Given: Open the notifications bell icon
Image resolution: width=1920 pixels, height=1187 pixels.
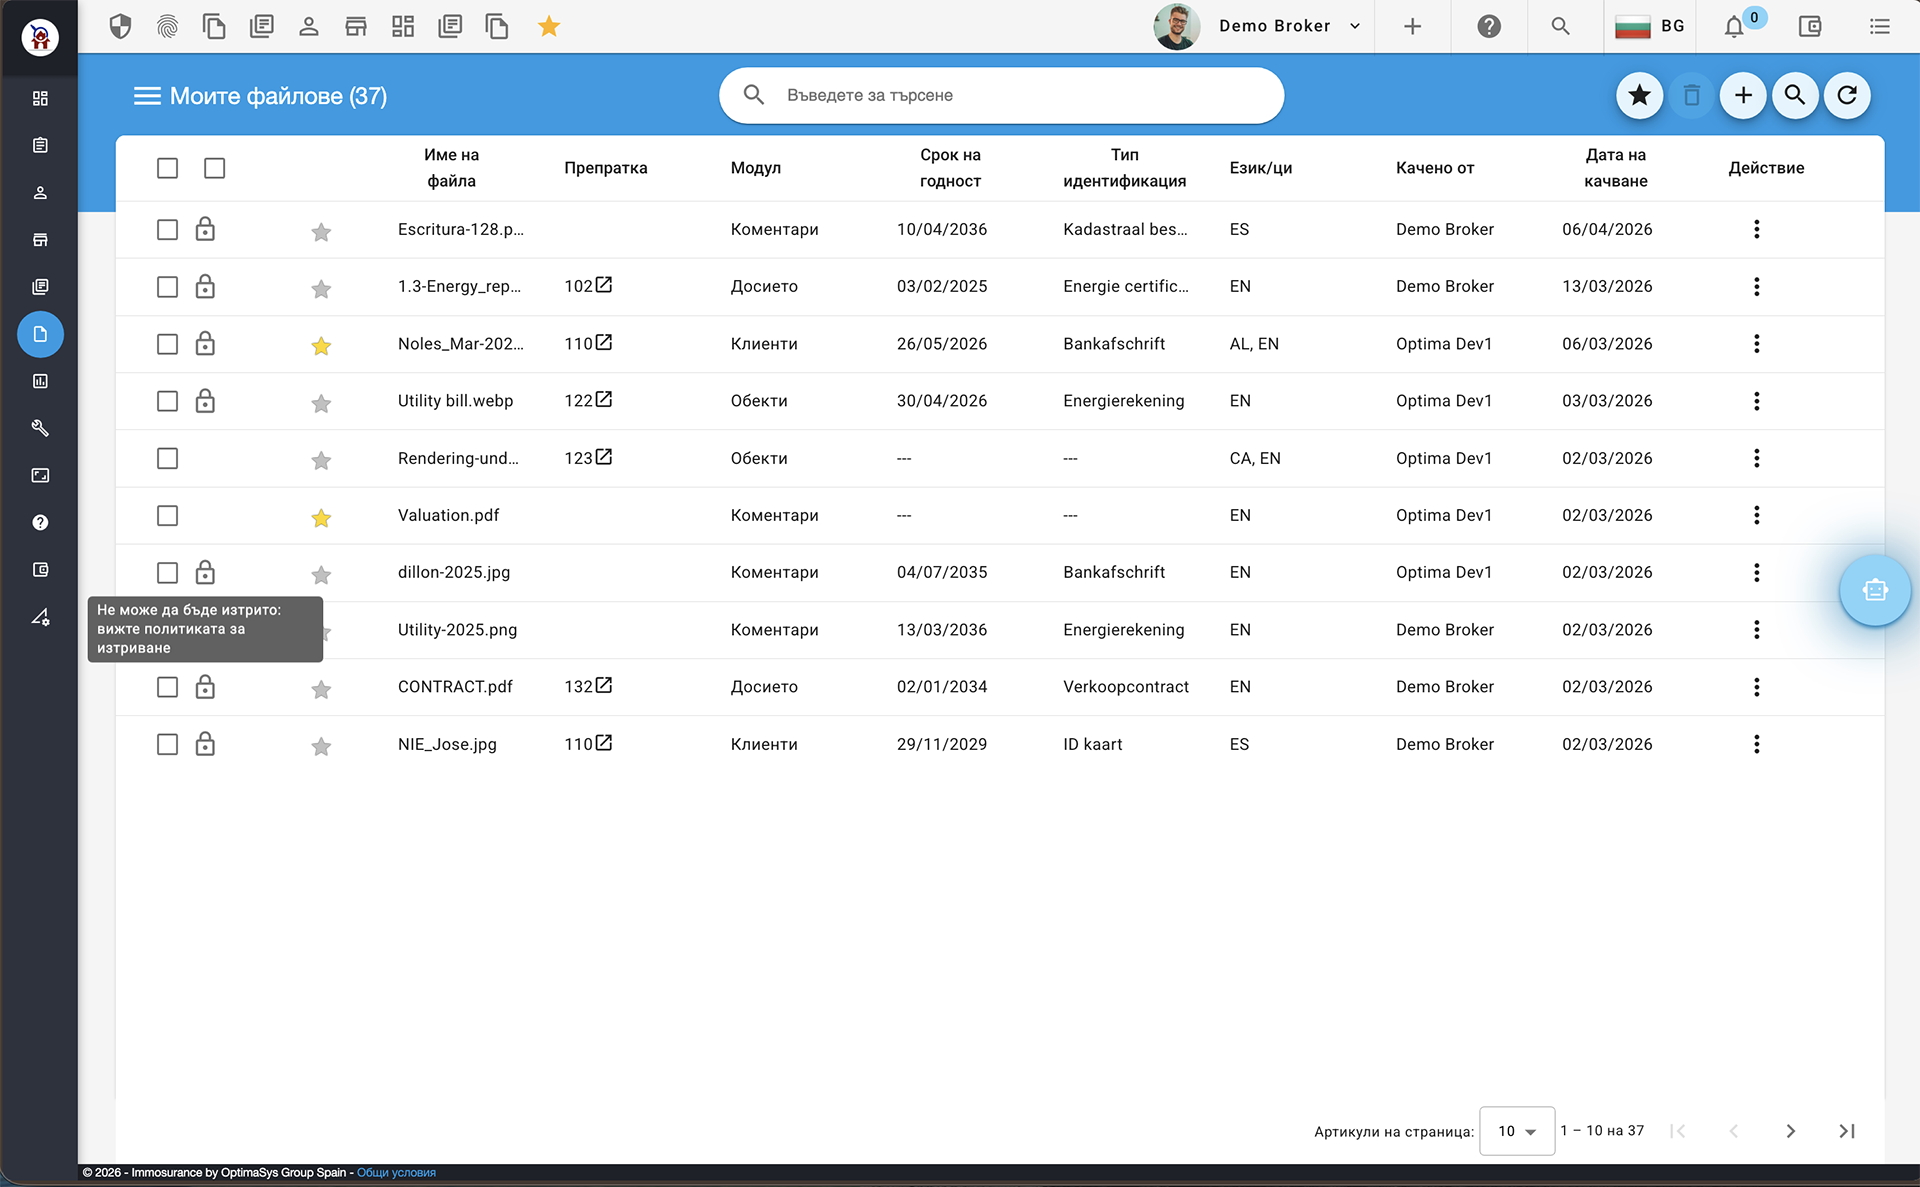Looking at the screenshot, I should coord(1734,27).
